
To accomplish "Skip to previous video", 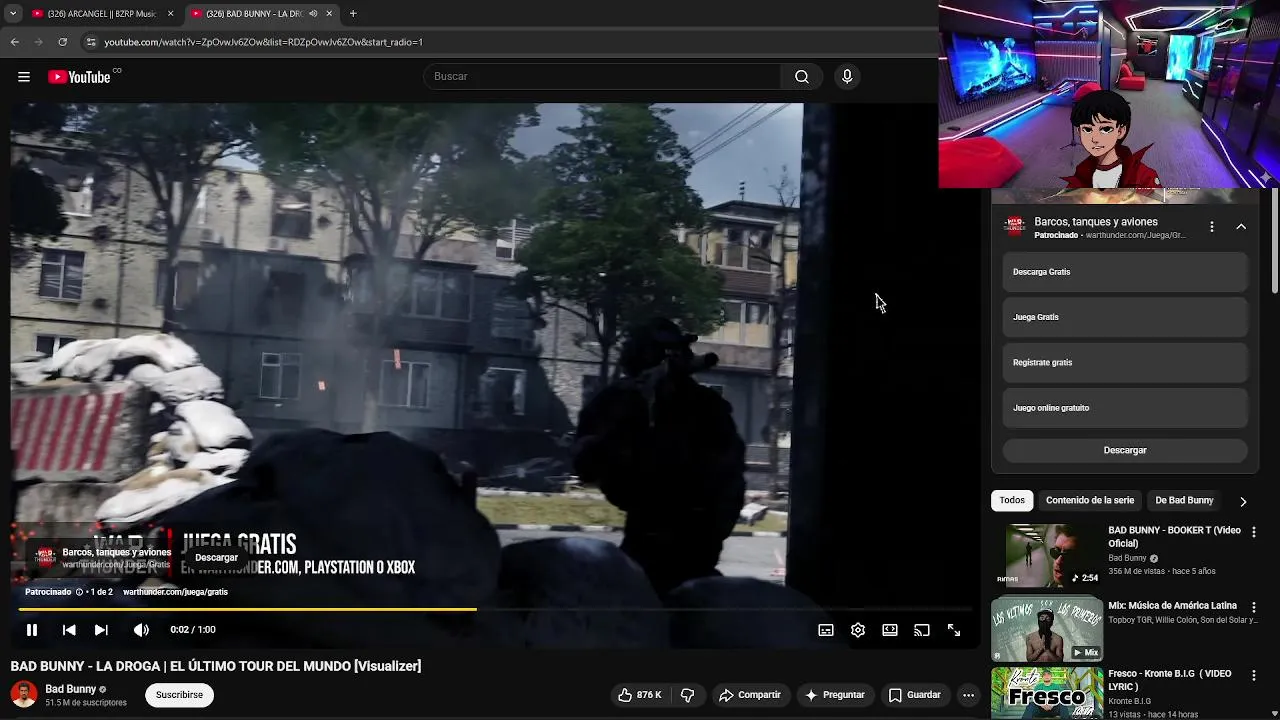I will coord(69,630).
